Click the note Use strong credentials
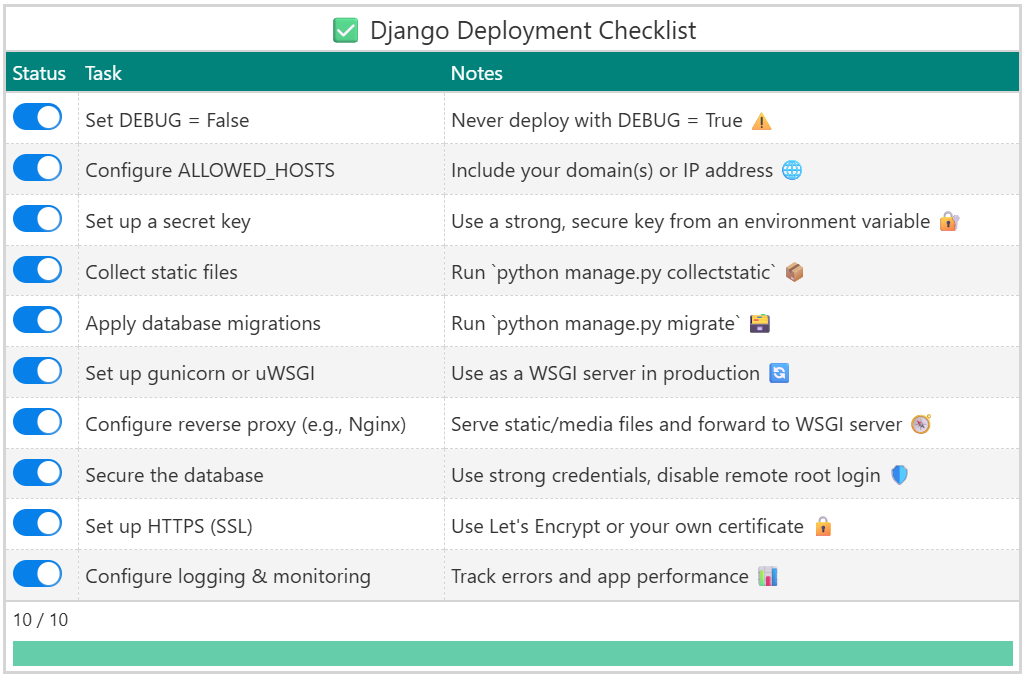The width and height of the screenshot is (1025, 677). coord(666,475)
